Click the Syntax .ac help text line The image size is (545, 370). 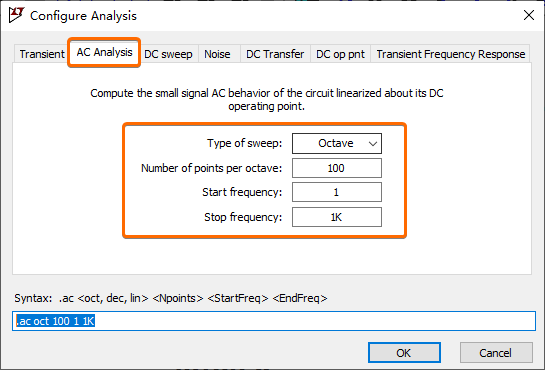(171, 298)
